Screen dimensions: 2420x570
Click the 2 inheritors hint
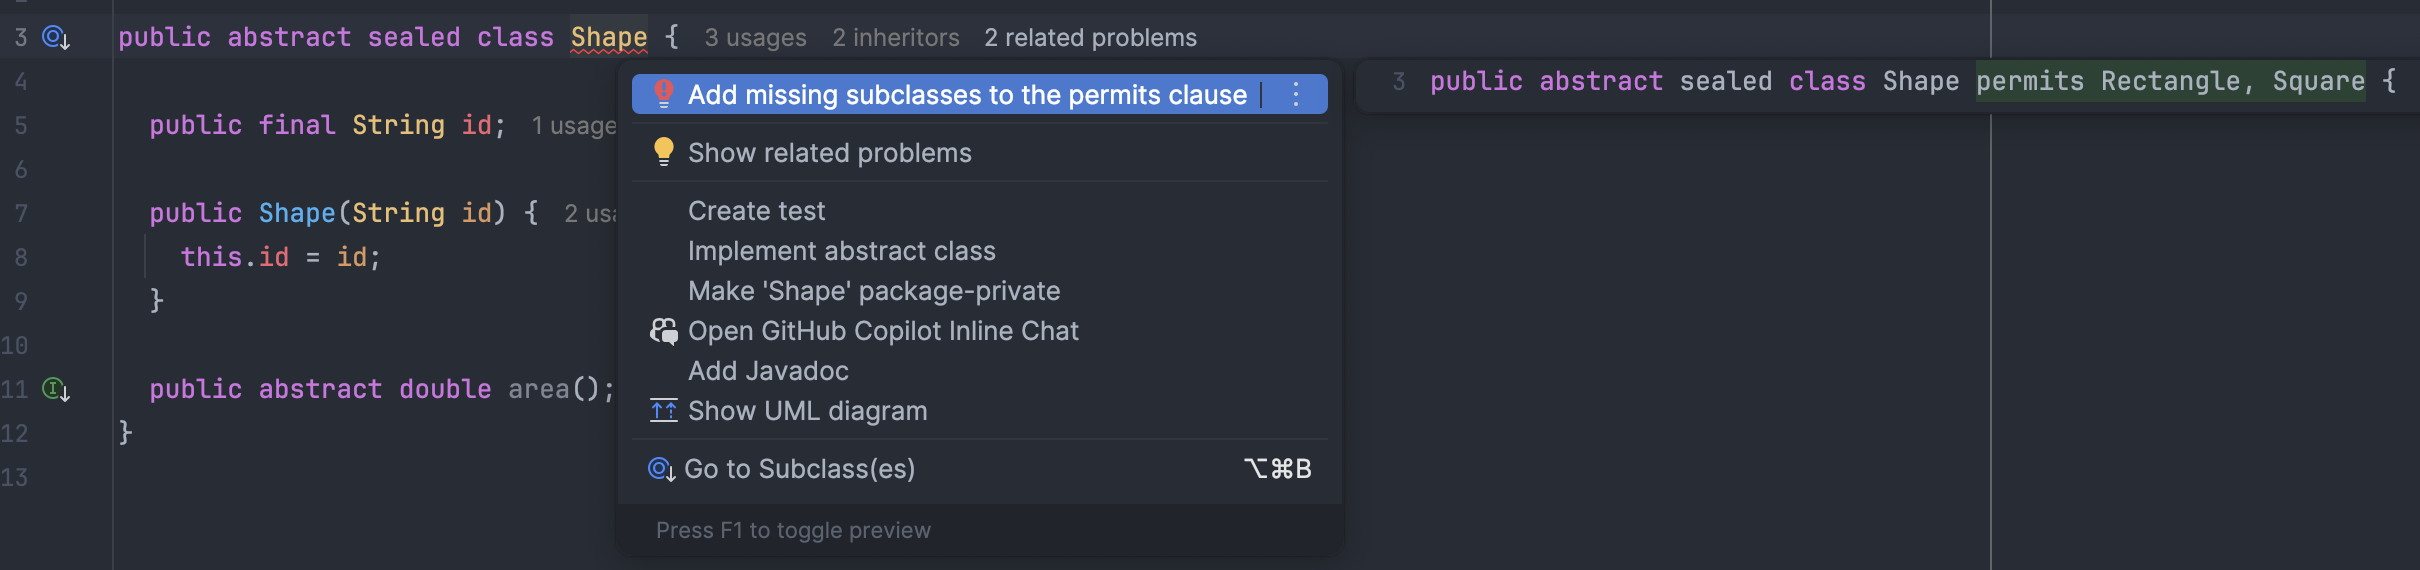pyautogui.click(x=895, y=38)
